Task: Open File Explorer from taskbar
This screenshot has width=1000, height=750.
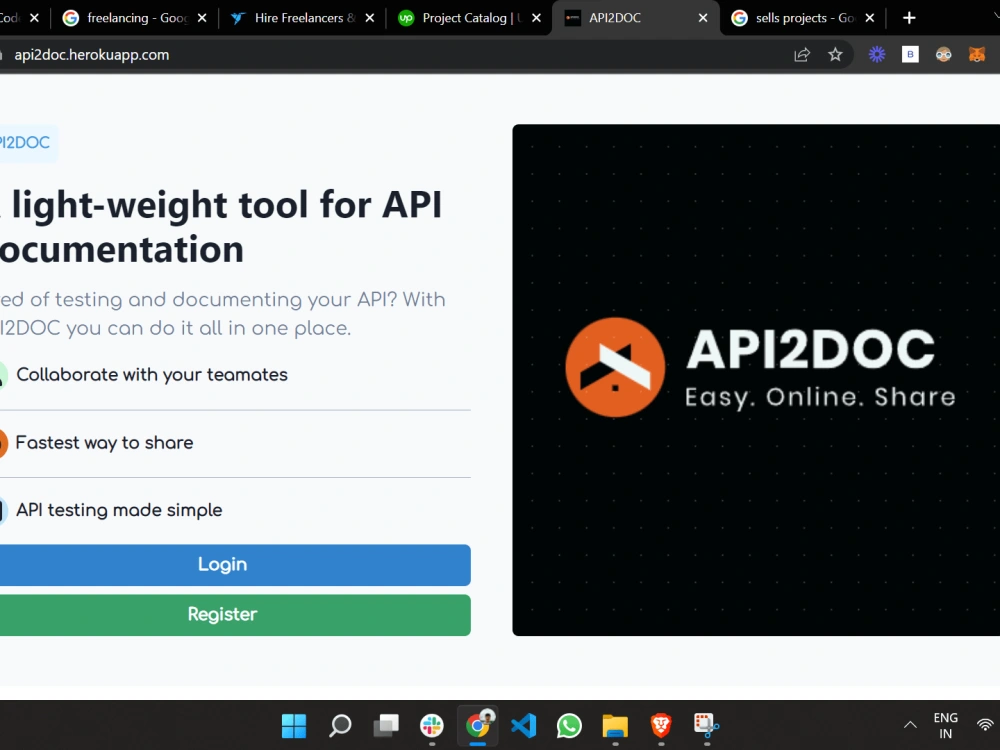Action: coord(615,725)
